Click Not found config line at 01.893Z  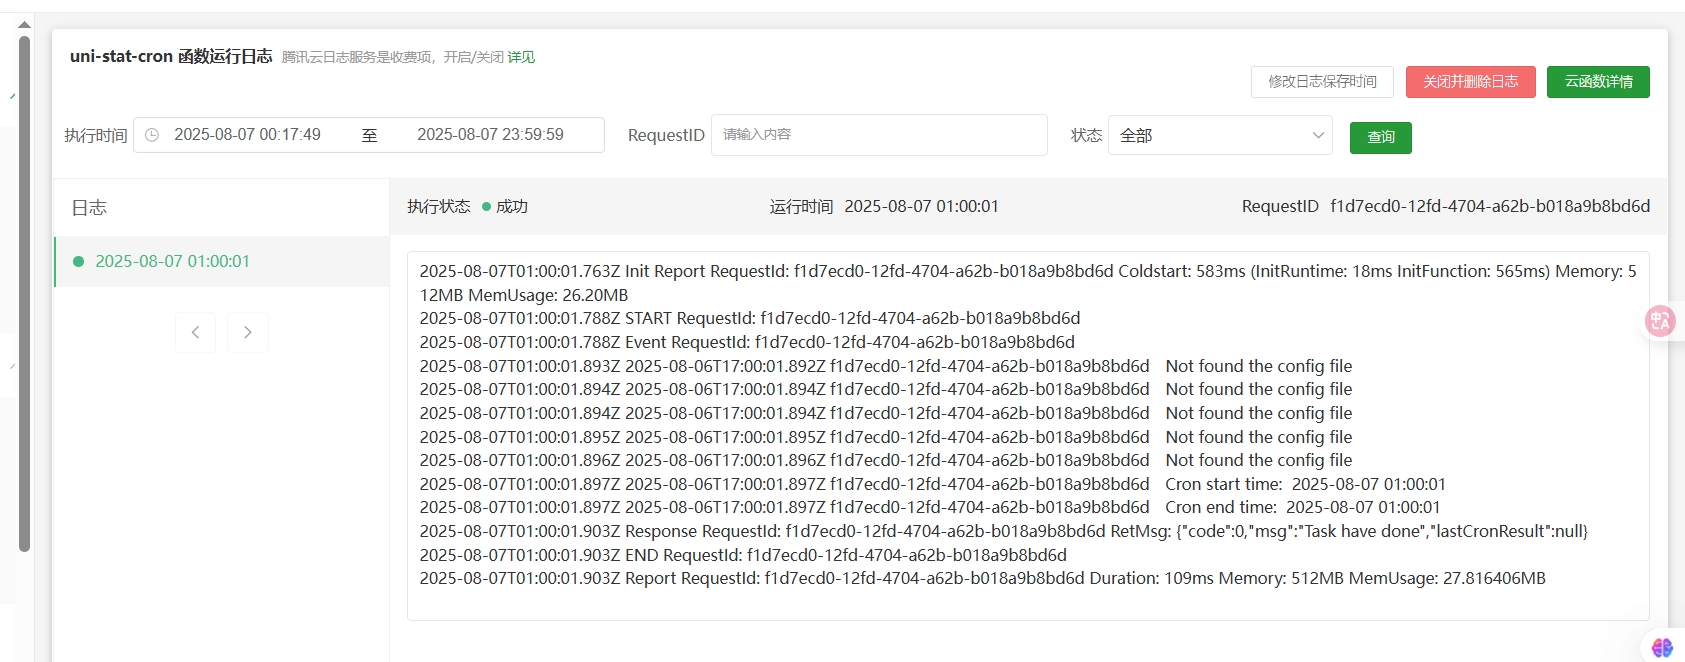(x=886, y=366)
